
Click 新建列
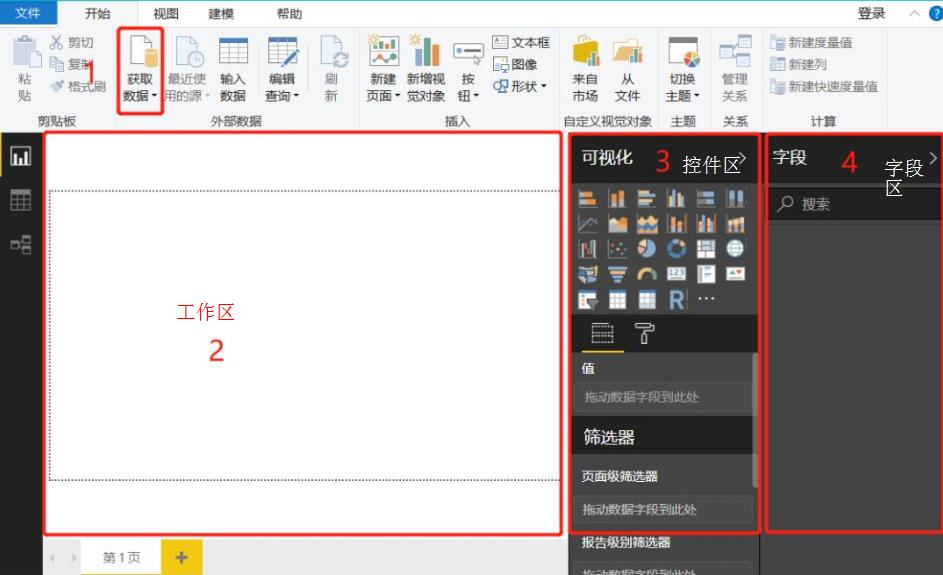point(799,64)
